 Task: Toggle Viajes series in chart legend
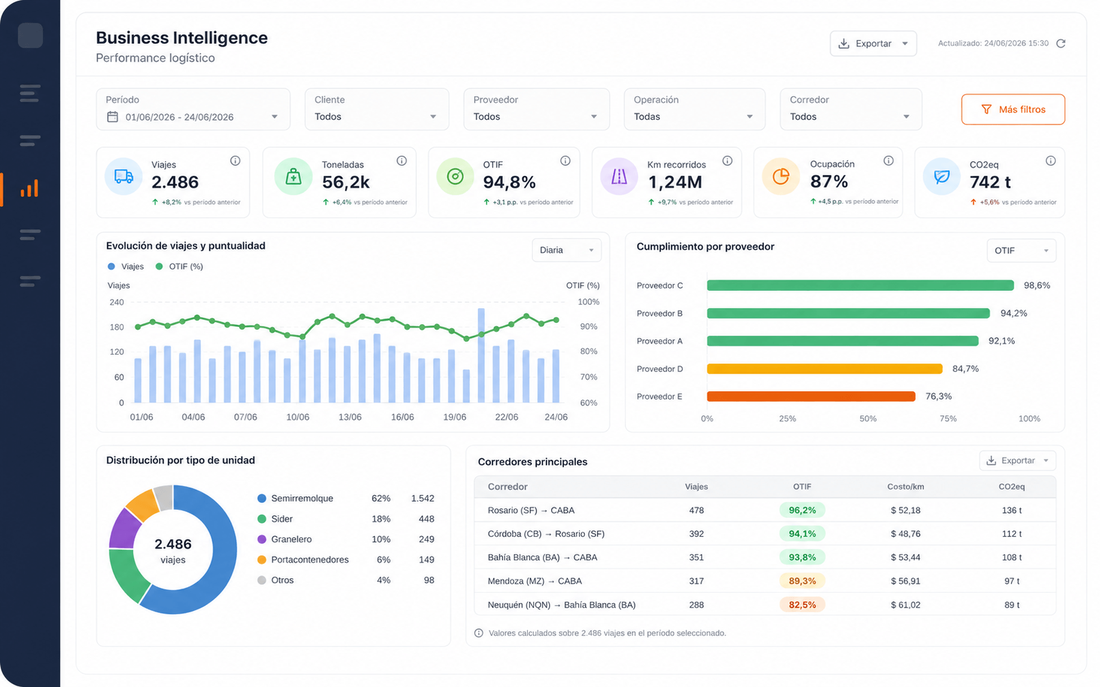(125, 267)
